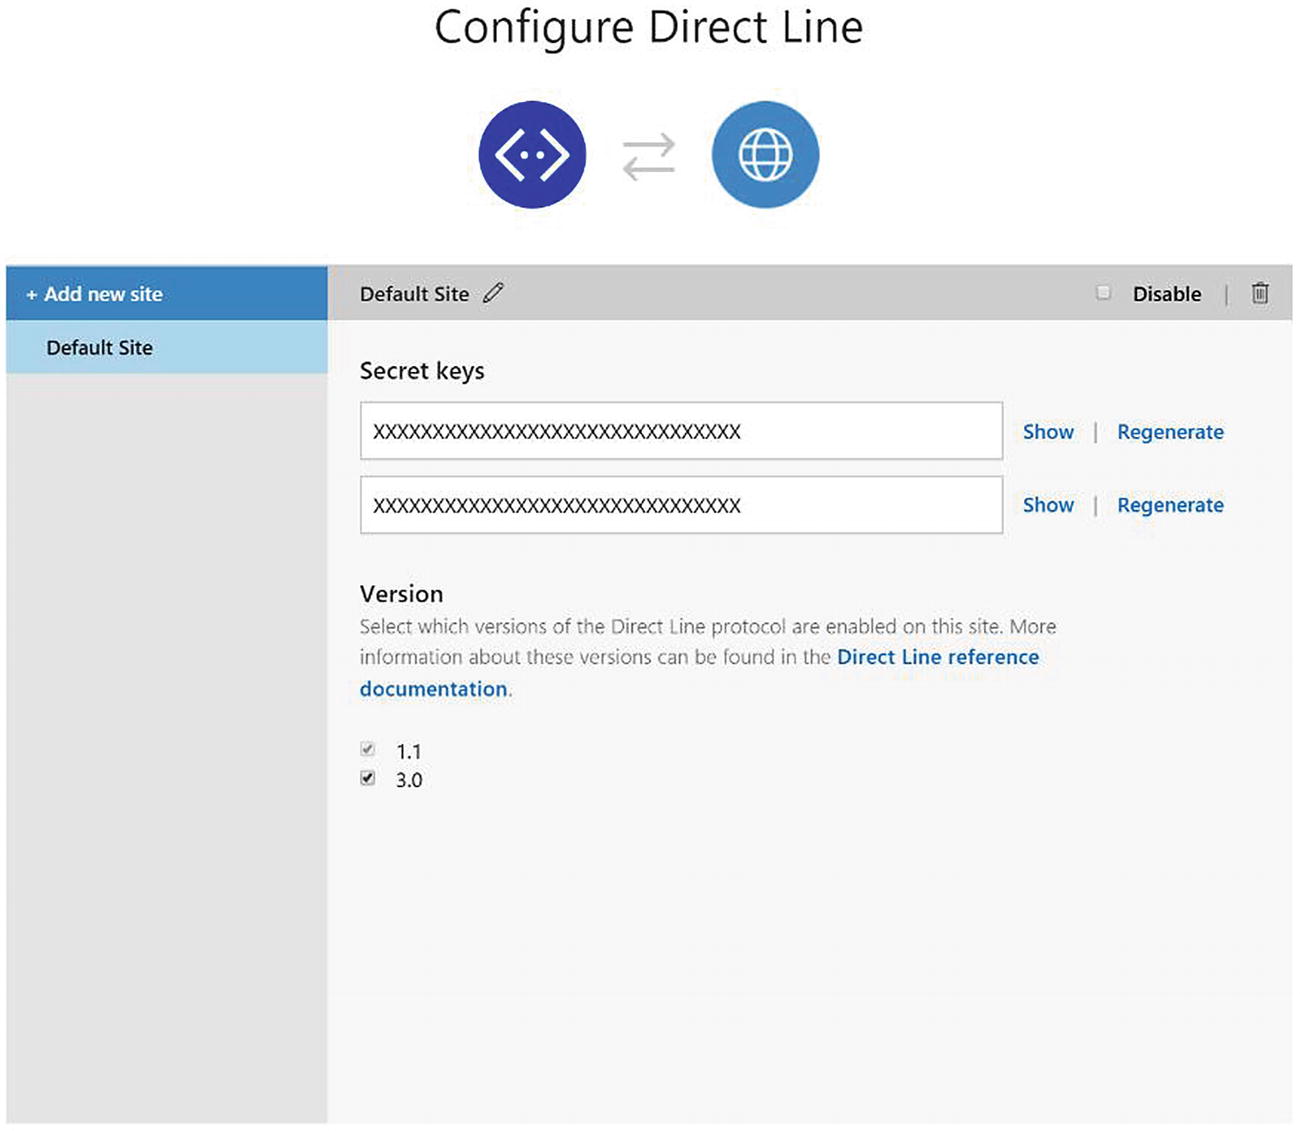Click Add new site
This screenshot has height=1131, width=1300.
[95, 294]
